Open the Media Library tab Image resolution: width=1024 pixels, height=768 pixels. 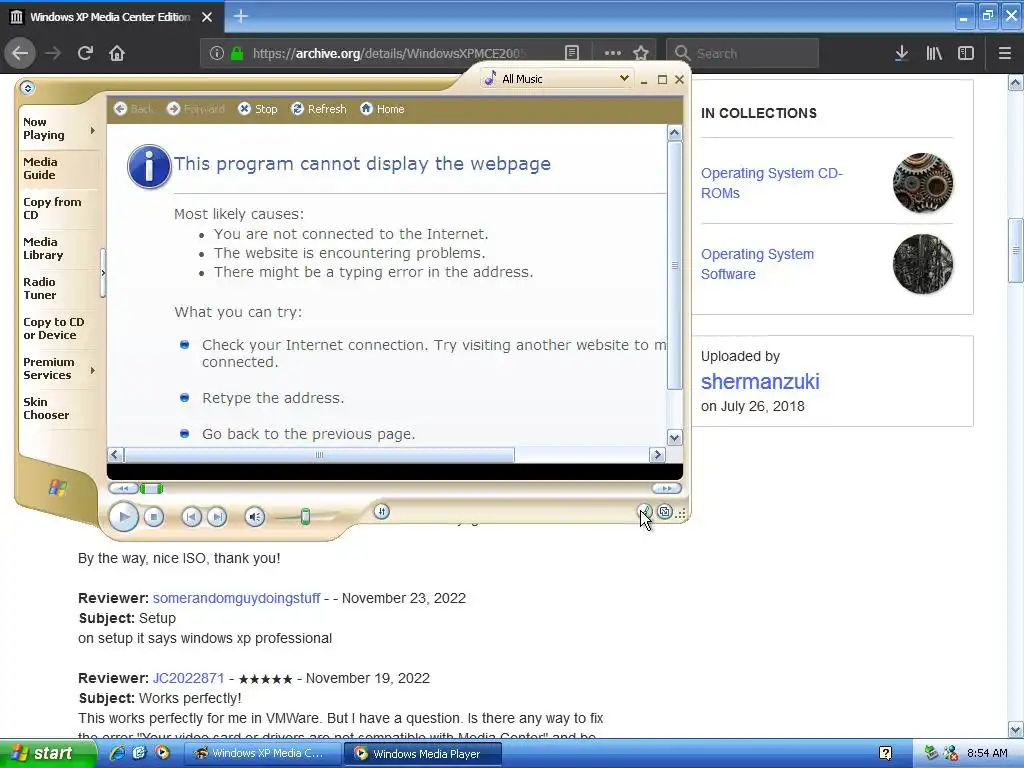click(57, 248)
